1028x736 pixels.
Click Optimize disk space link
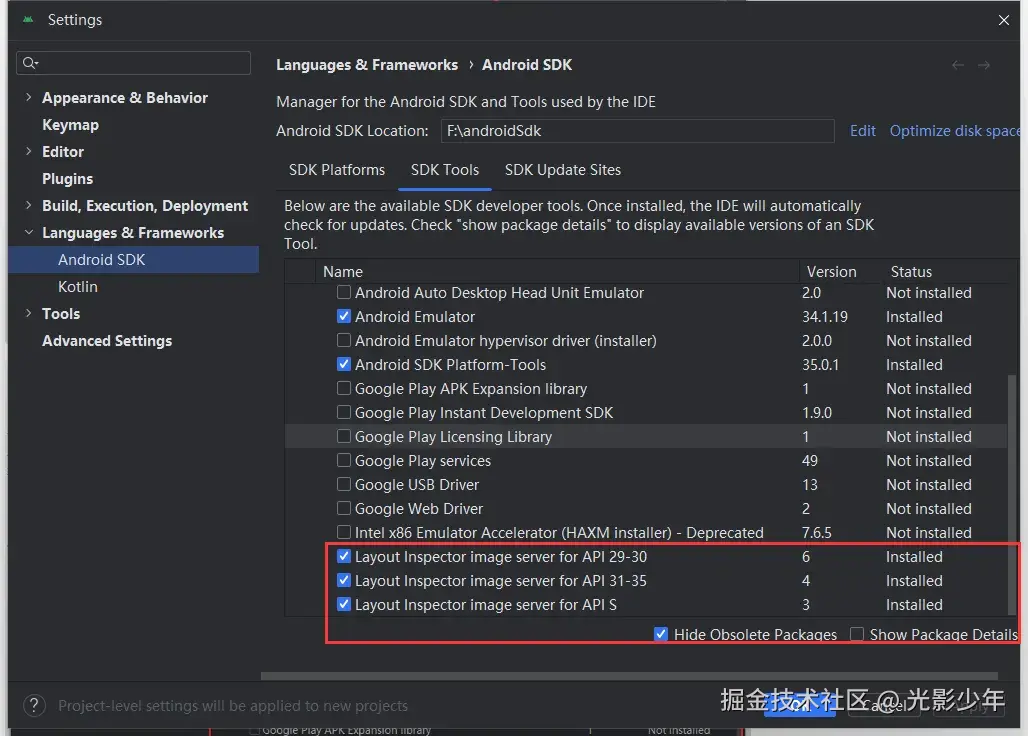click(x=955, y=131)
